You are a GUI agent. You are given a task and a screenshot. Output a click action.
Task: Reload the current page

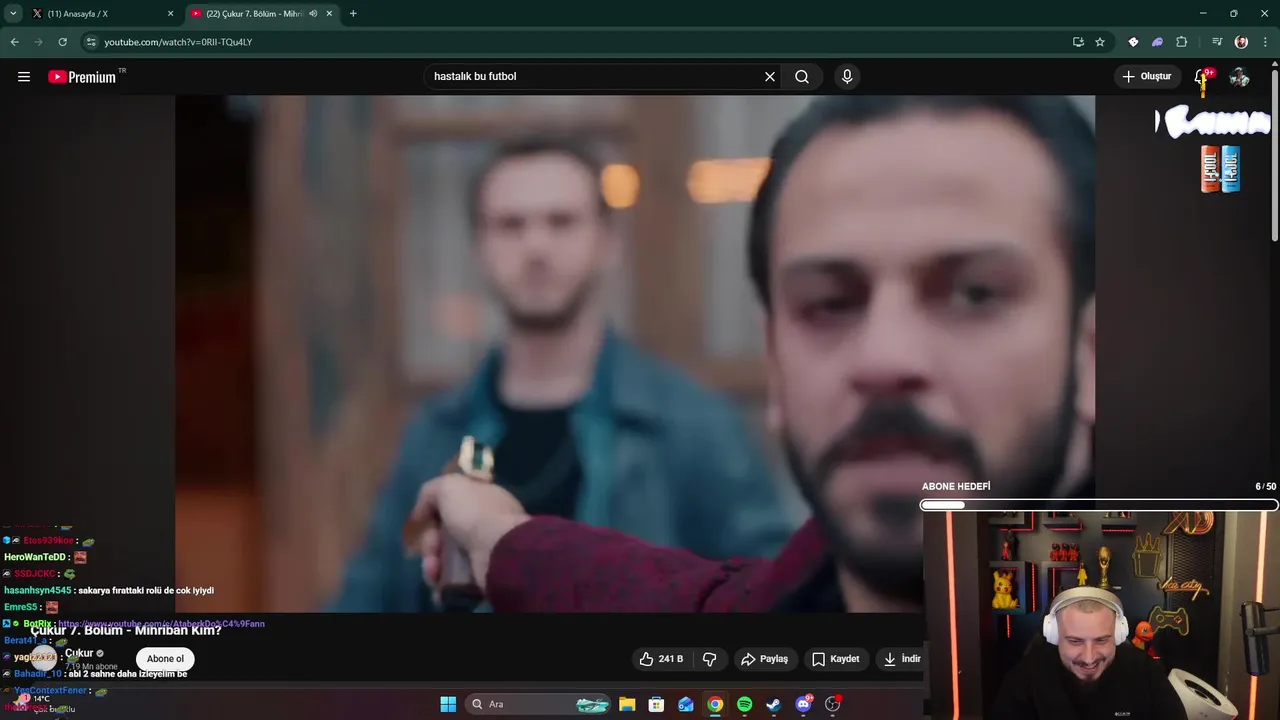tap(62, 42)
